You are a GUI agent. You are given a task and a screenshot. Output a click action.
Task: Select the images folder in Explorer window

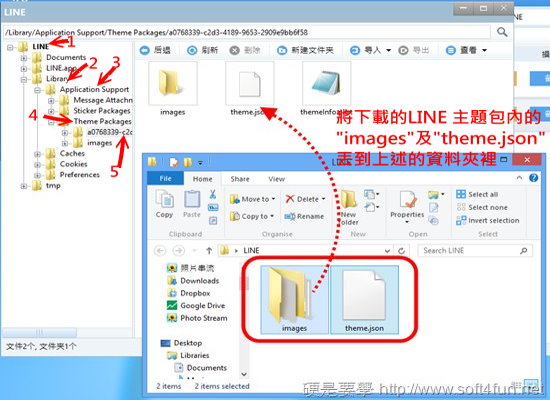[294, 300]
